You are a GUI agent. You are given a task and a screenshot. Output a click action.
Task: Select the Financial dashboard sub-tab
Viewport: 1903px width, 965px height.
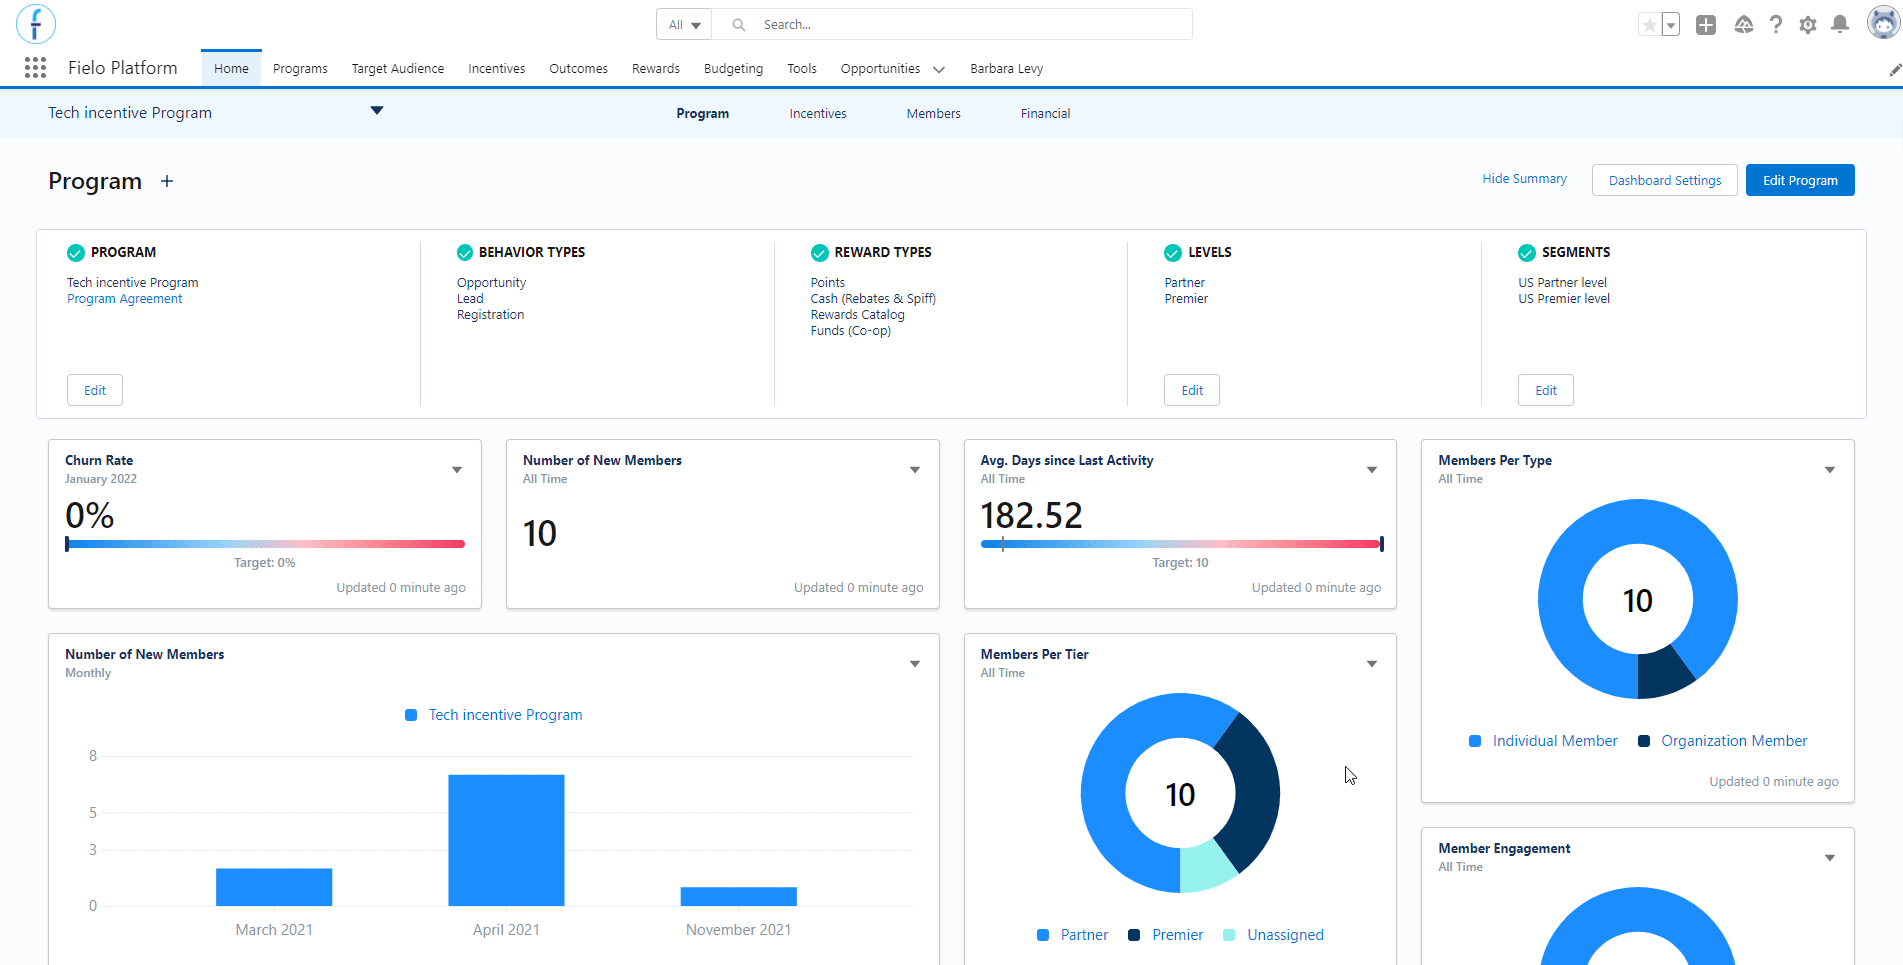click(x=1046, y=114)
